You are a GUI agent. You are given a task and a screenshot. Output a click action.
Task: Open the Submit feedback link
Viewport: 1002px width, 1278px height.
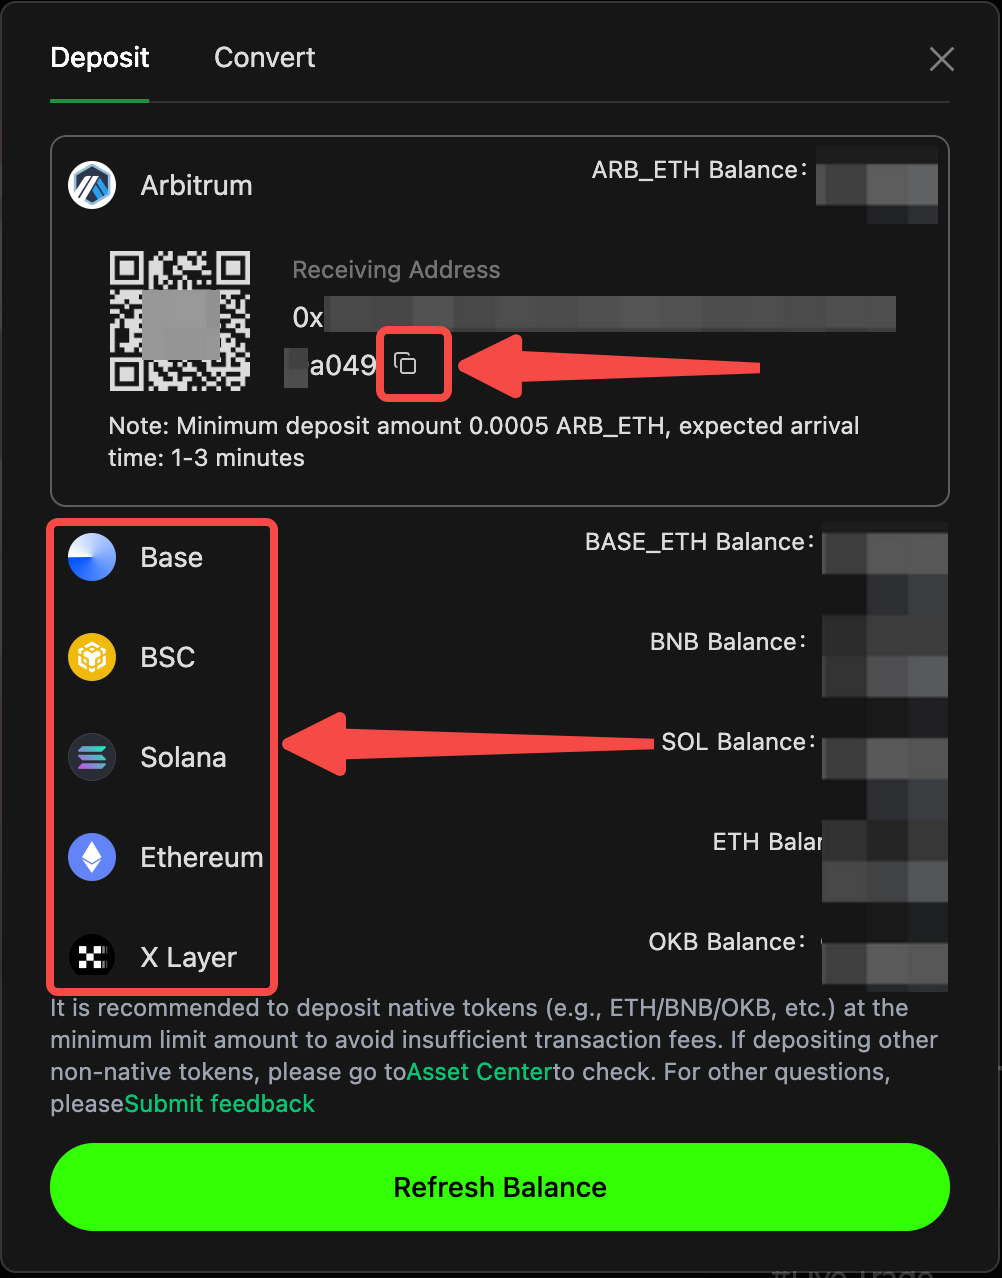(219, 1104)
